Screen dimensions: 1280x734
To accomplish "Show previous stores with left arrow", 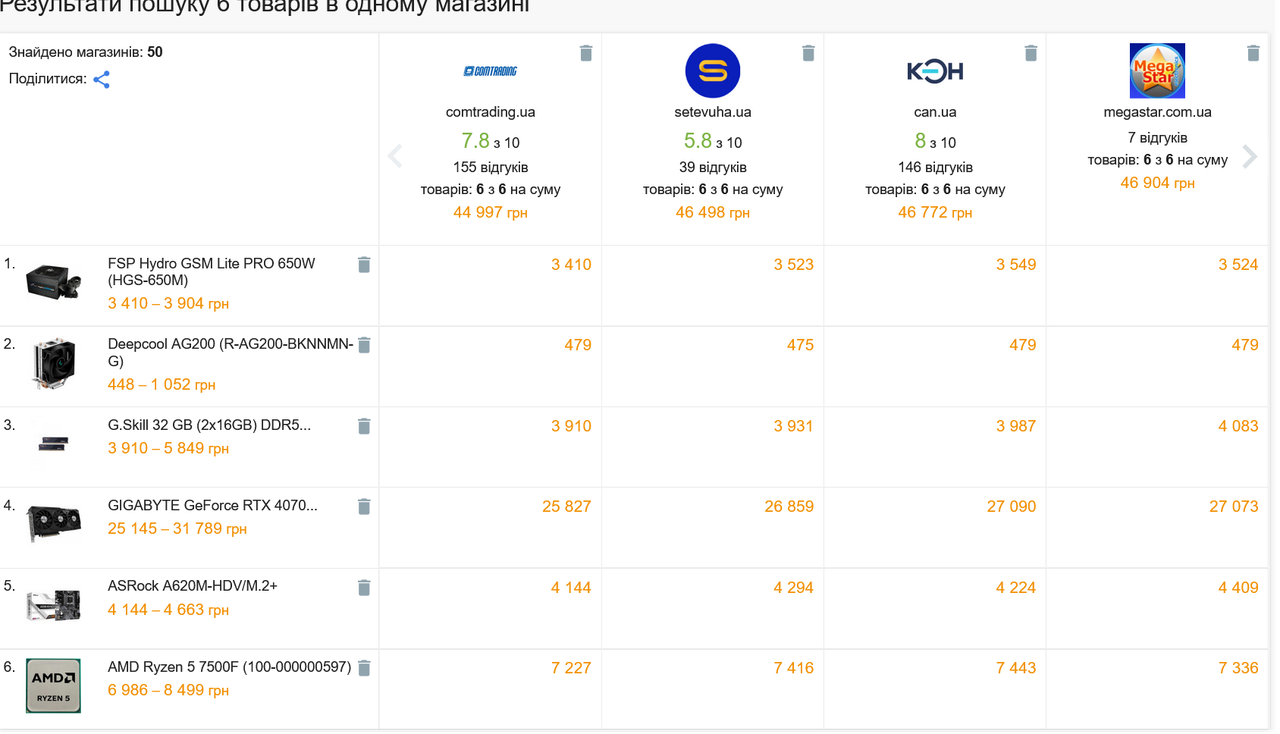I will click(395, 156).
